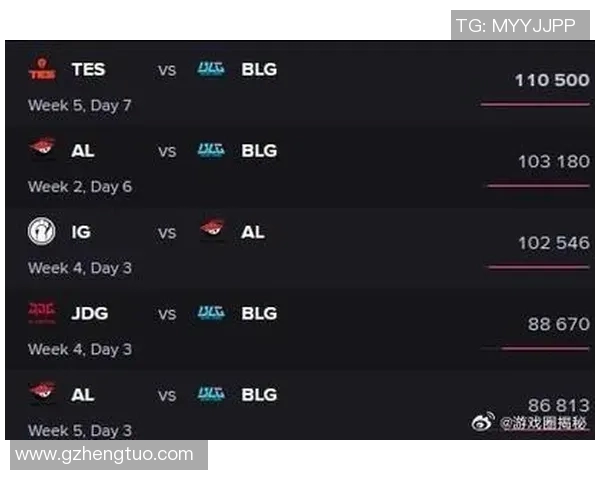Click the TG: MYYJJPP label
This screenshot has height=480, width=600.
tap(516, 26)
